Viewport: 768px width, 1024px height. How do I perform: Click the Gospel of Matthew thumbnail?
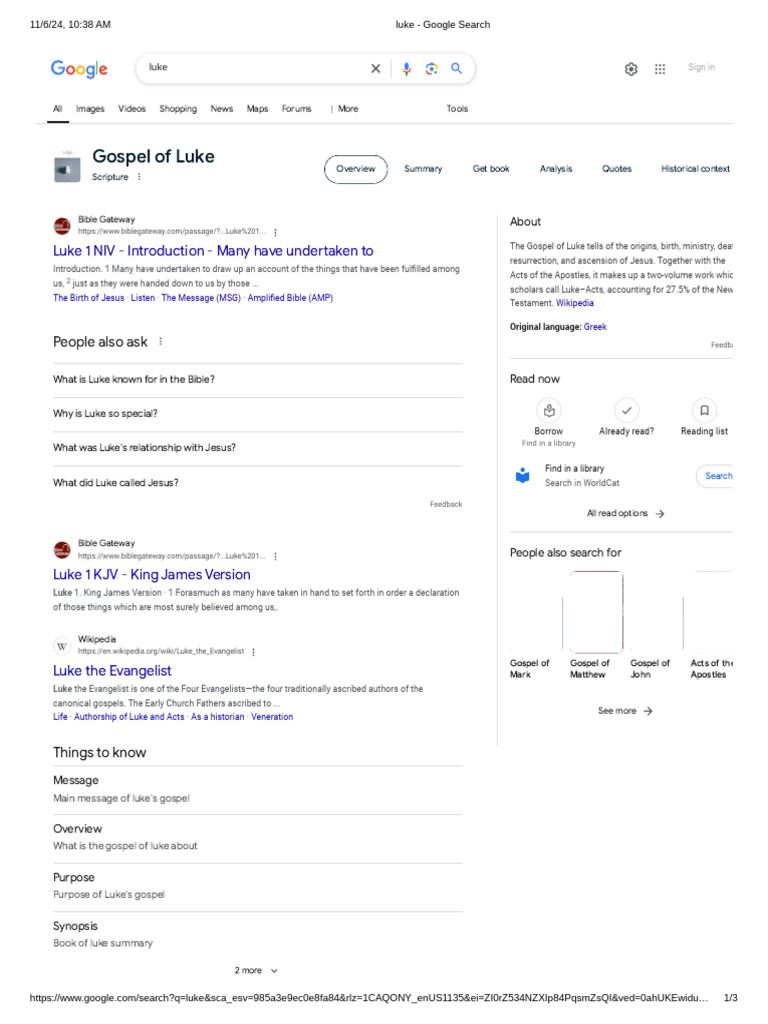[x=596, y=612]
